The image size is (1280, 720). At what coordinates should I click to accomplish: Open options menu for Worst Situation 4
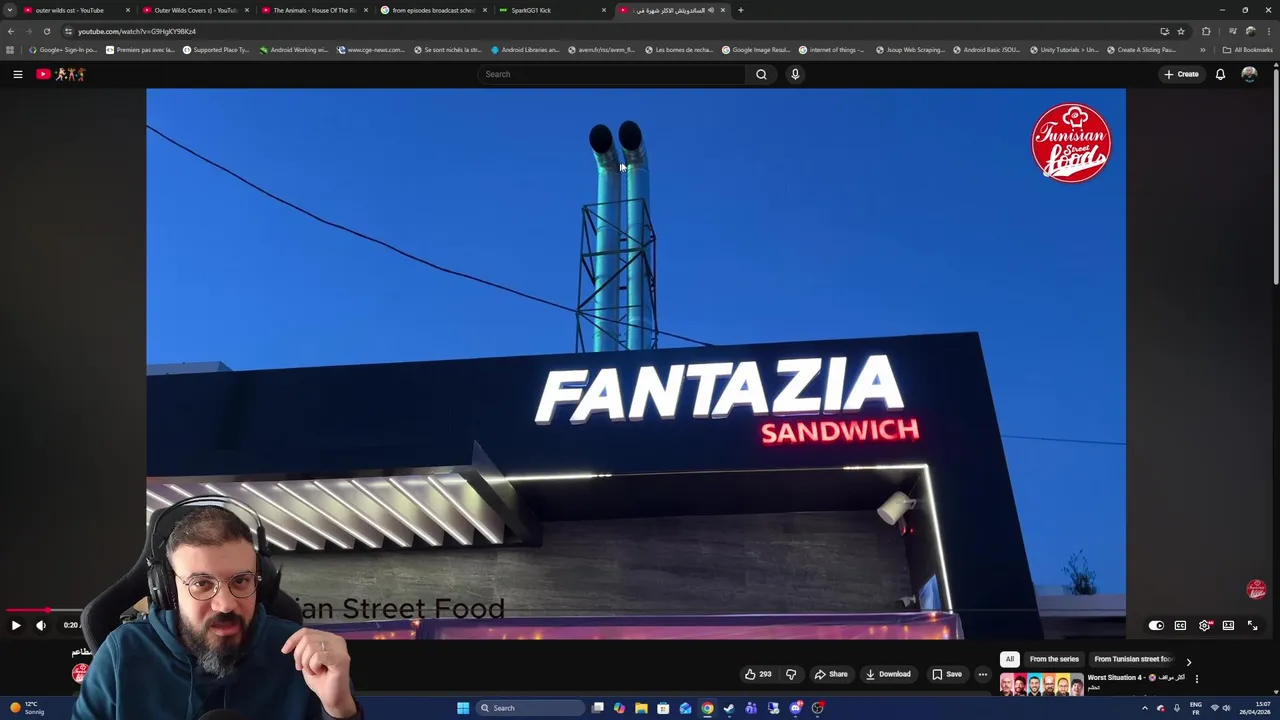pyautogui.click(x=1196, y=679)
